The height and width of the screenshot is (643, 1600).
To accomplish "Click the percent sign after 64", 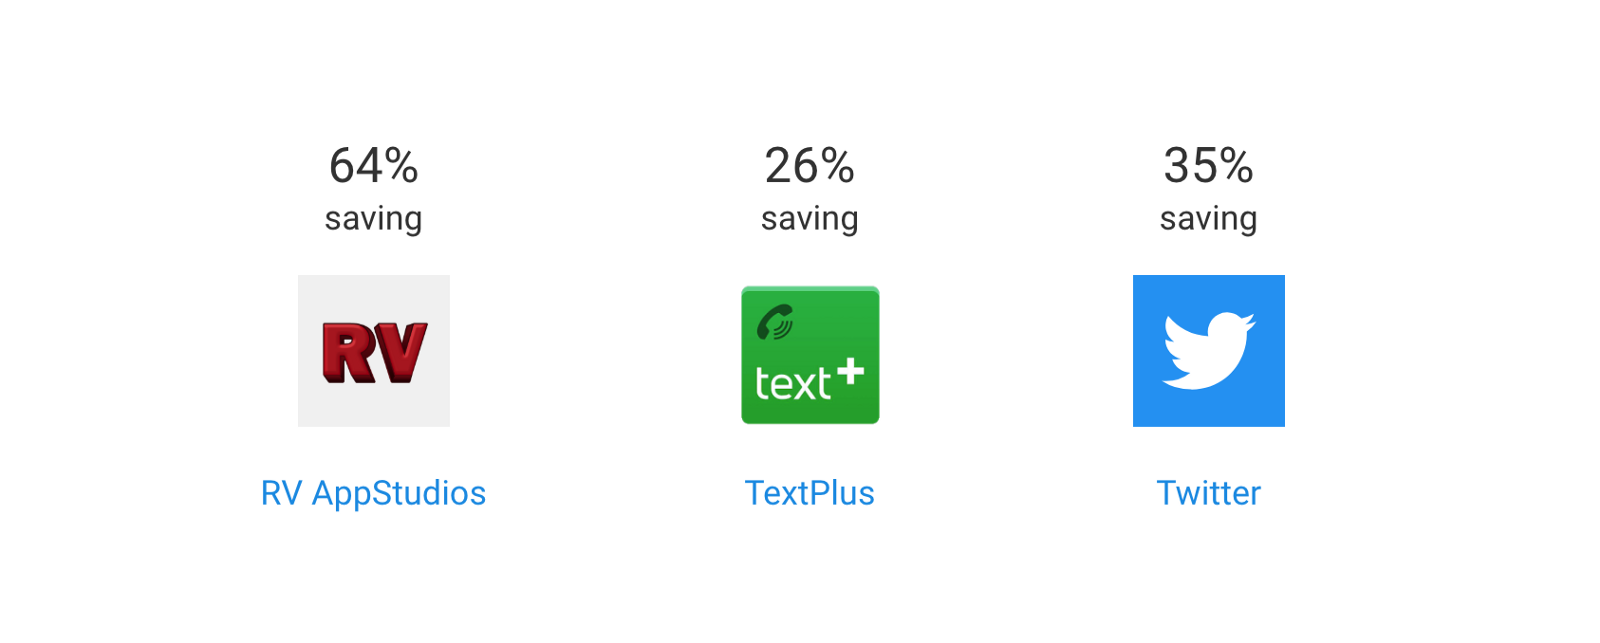I will 402,166.
